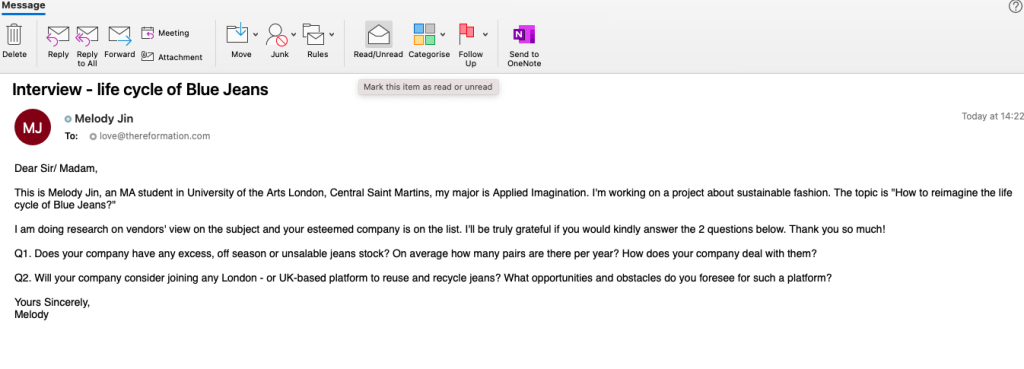
Task: Expand the Follow Up dropdown arrow
Action: 485,34
